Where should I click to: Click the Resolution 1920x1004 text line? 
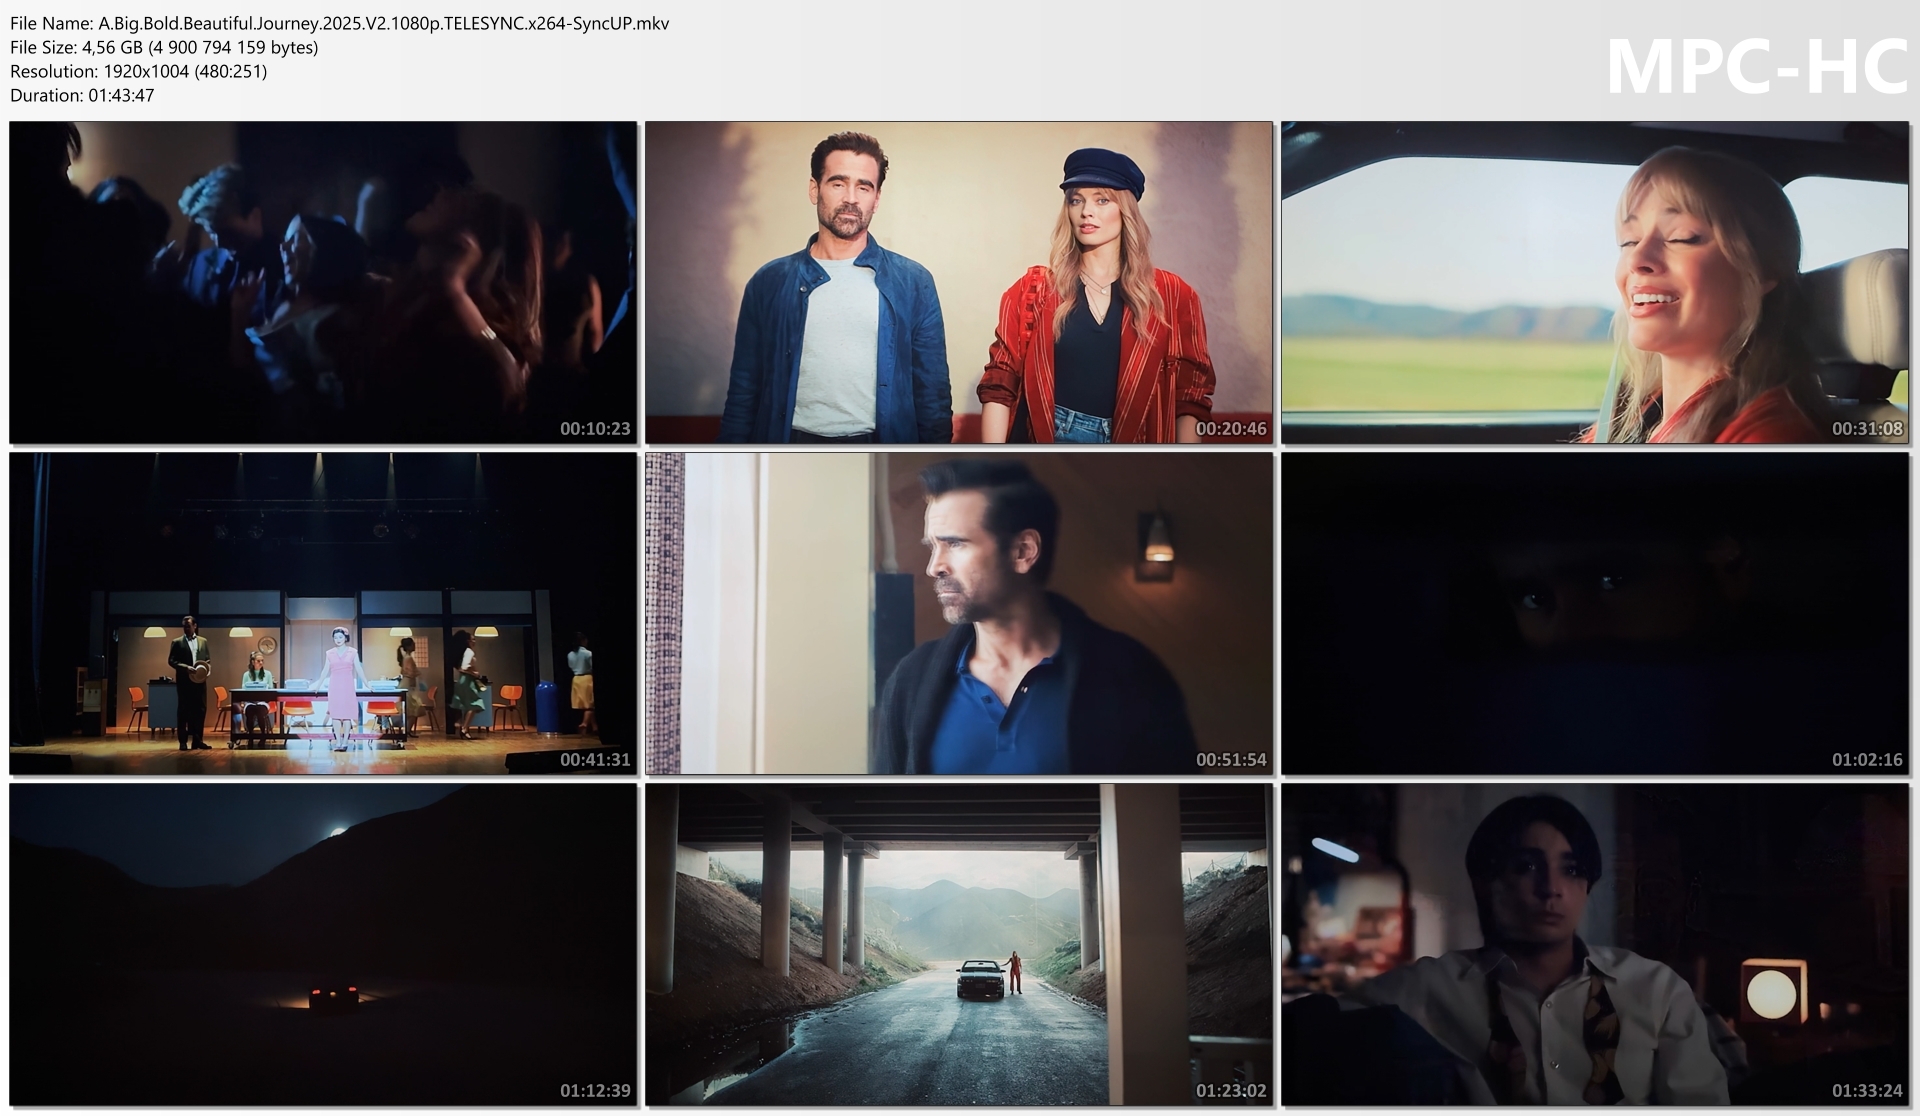pyautogui.click(x=138, y=71)
